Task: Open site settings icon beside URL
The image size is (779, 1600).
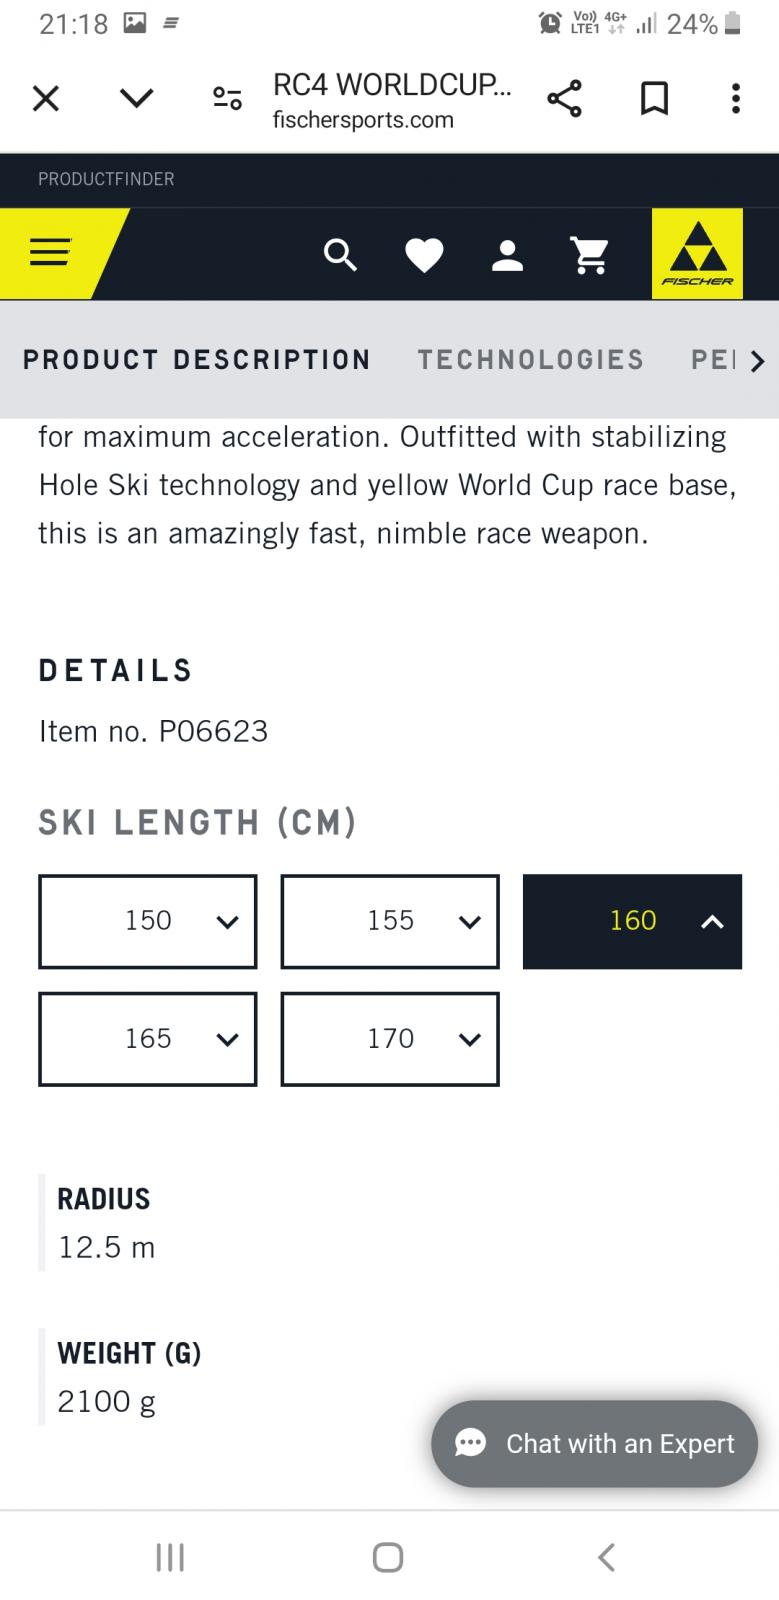Action: coord(227,98)
